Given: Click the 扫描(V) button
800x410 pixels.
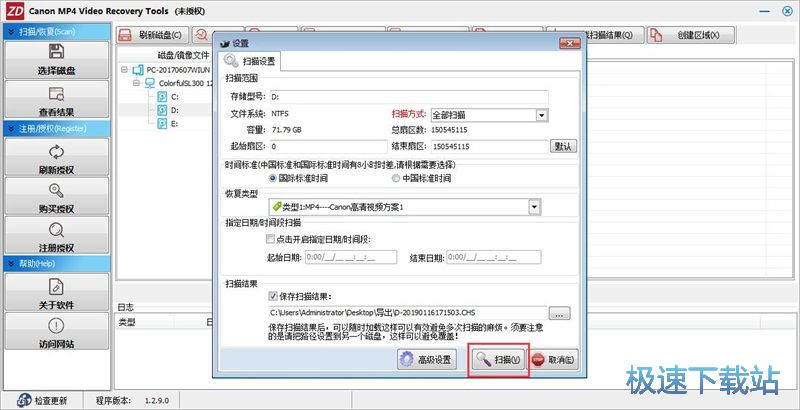Looking at the screenshot, I should click(x=498, y=360).
